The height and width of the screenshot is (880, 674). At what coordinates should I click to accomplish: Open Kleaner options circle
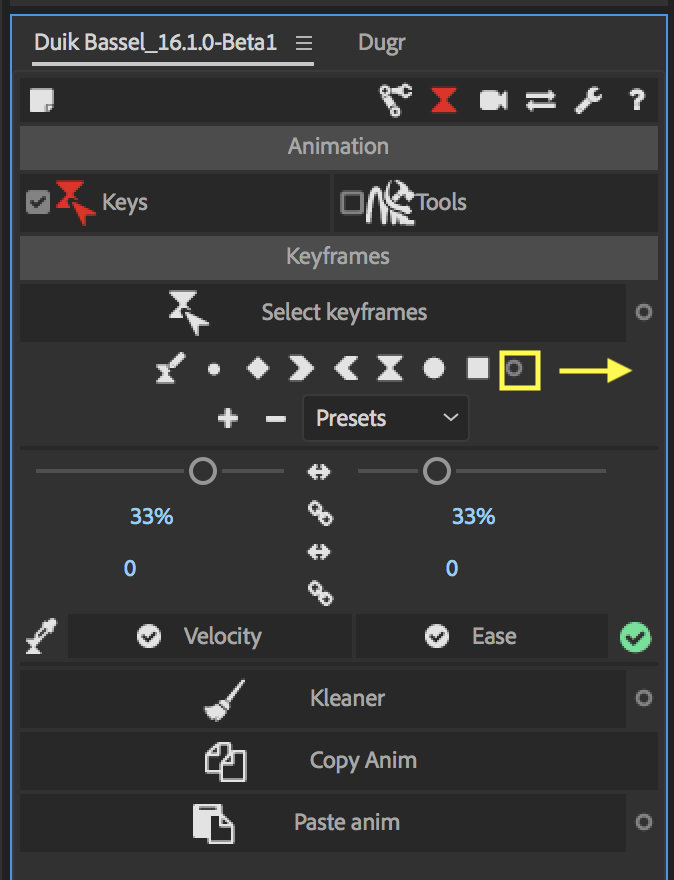click(x=644, y=698)
